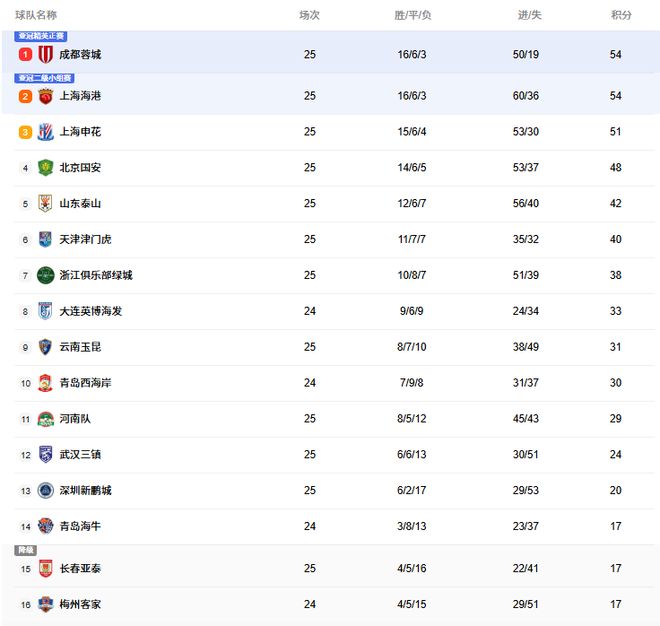660x626 pixels.
Task: Click the 降级 relegation zone tag
Action: click(x=25, y=550)
